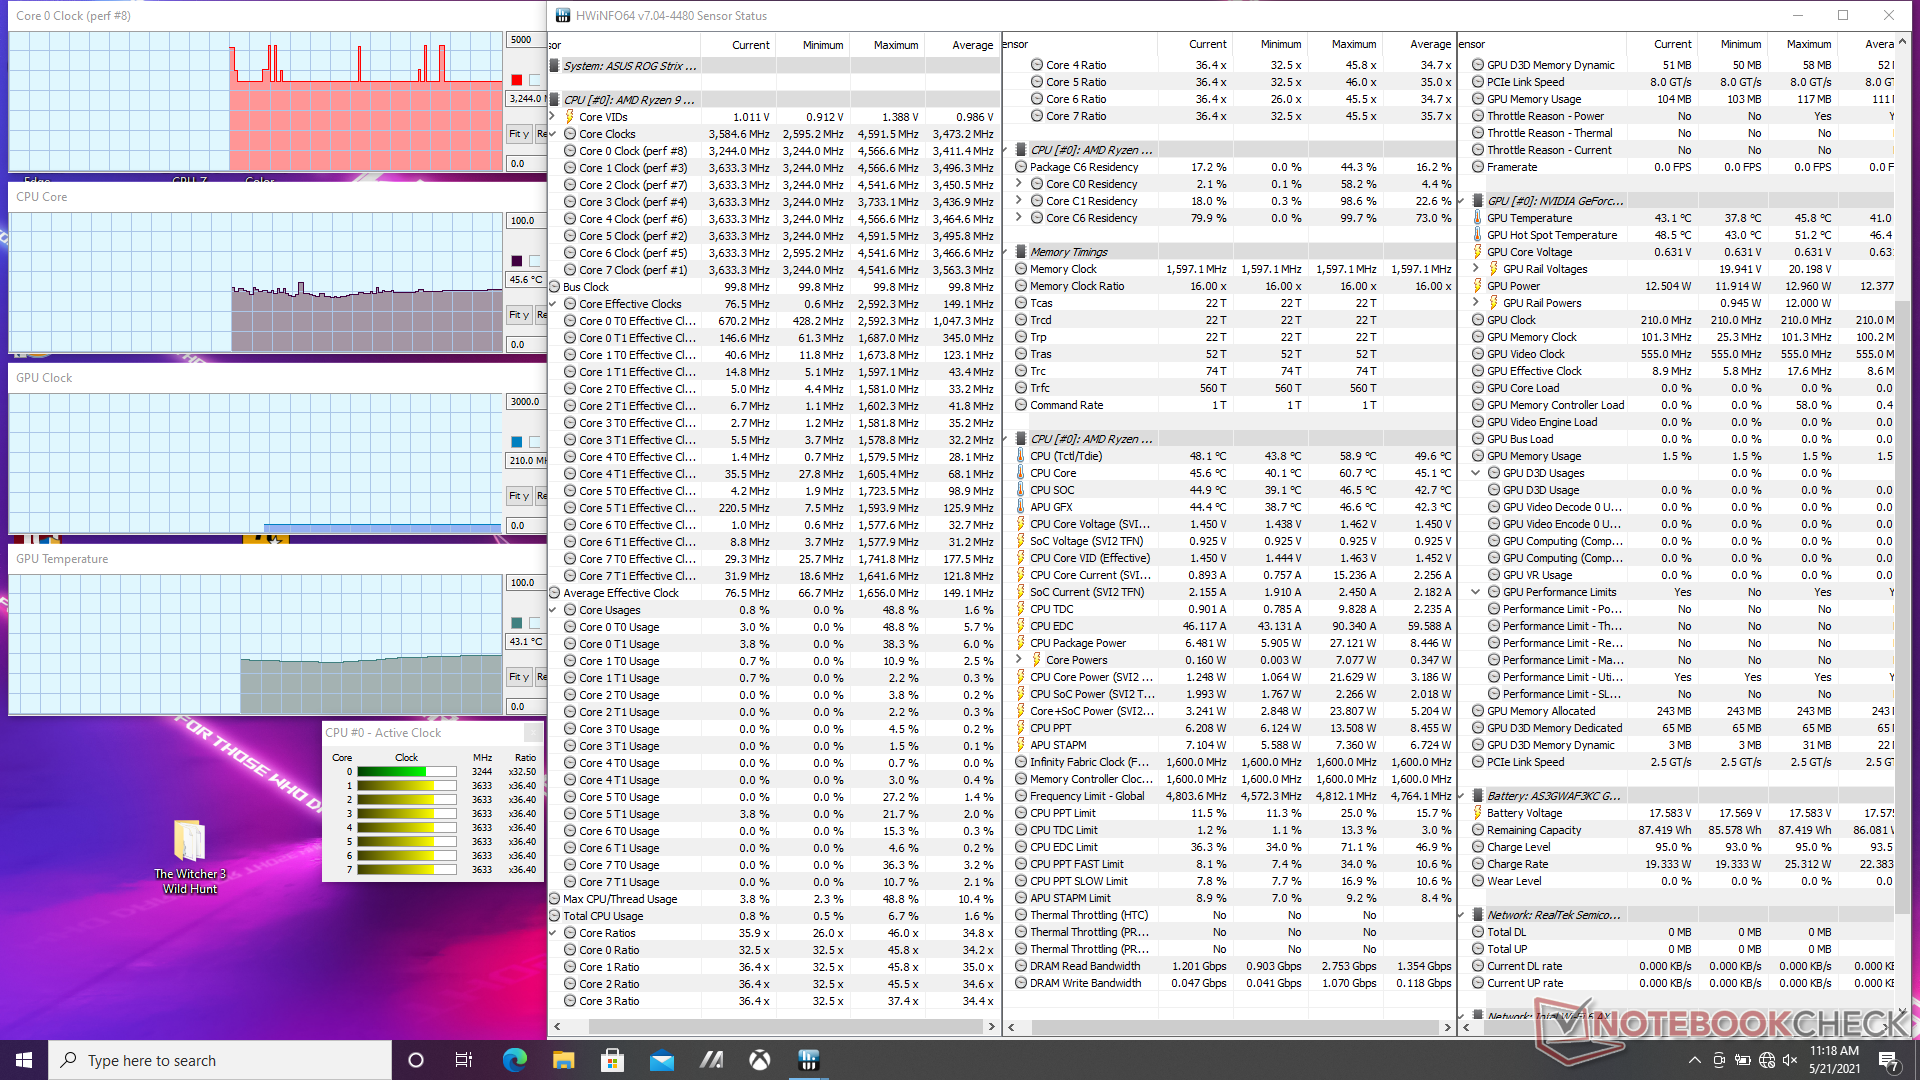Click the Battery Voltage lightning icon

[1478, 813]
